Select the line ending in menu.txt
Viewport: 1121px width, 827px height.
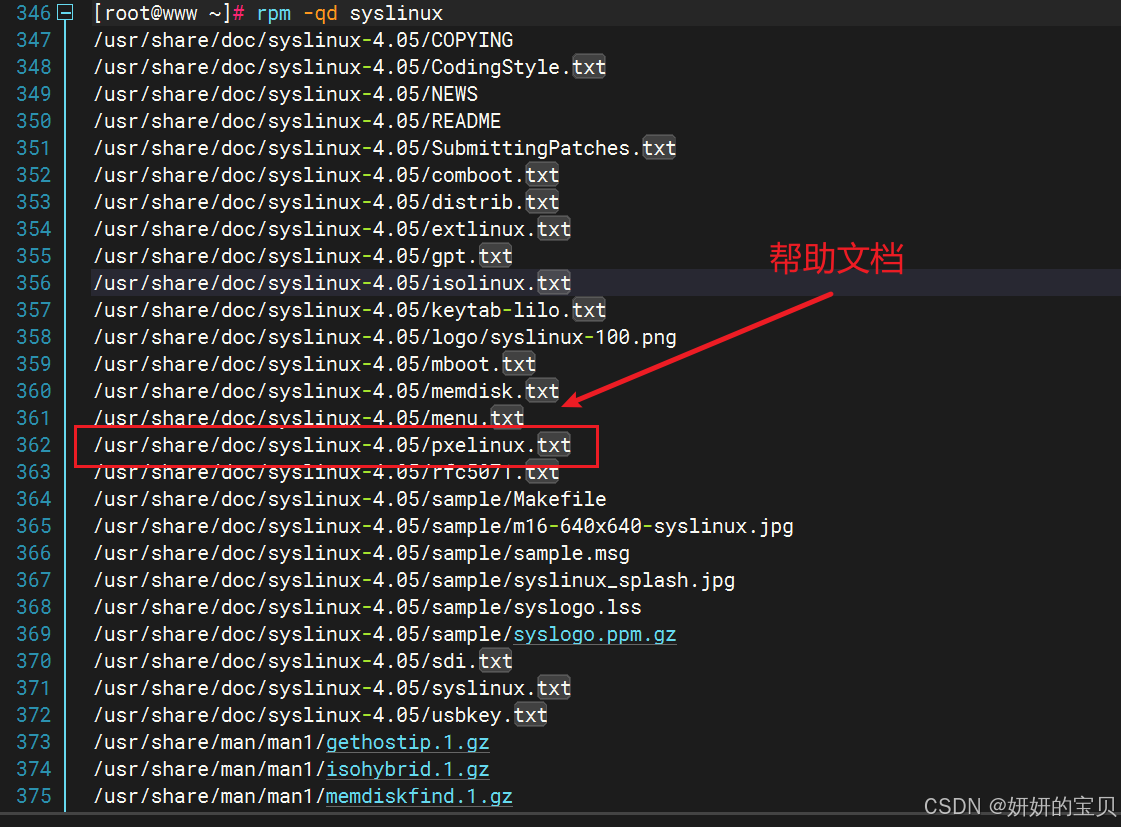pos(309,418)
